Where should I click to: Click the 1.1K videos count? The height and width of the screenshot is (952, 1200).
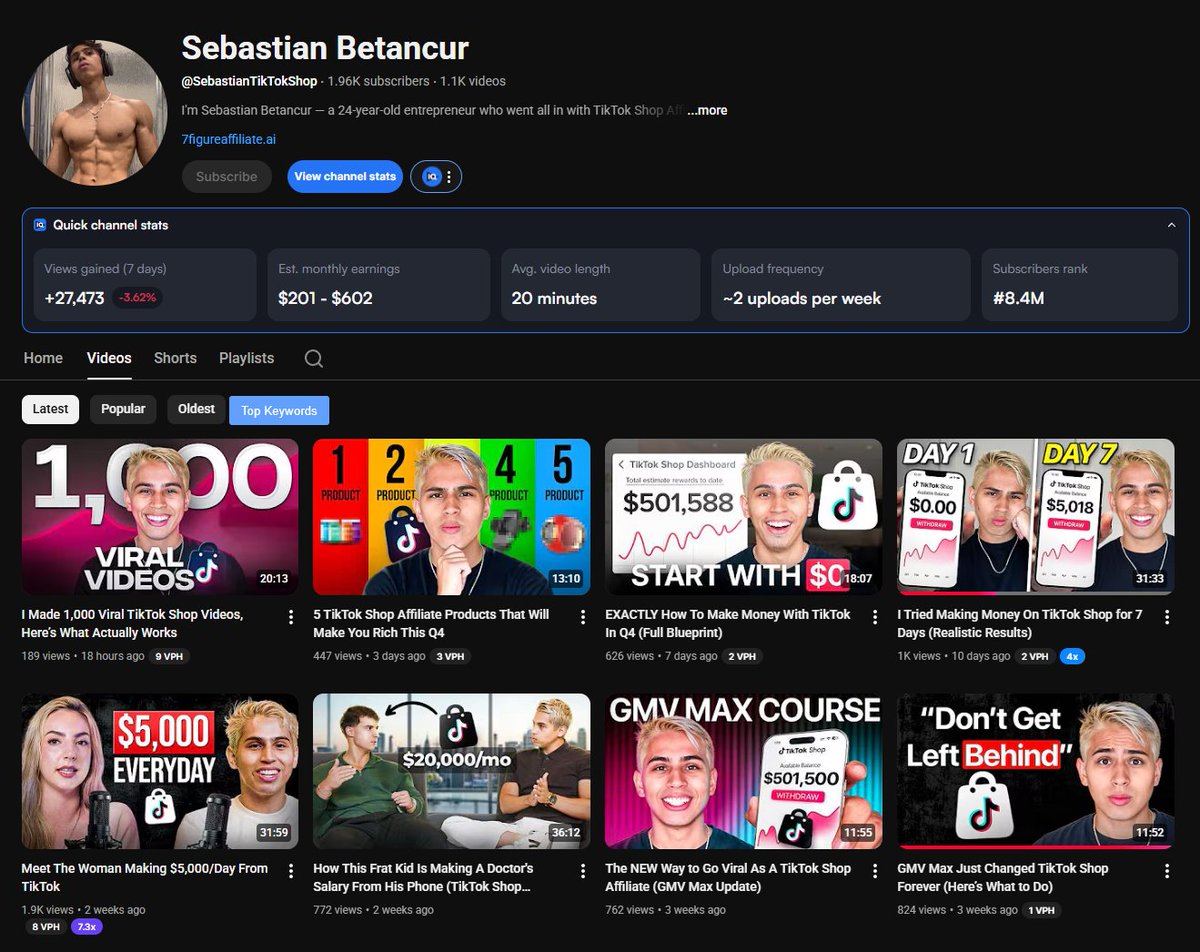tap(473, 81)
